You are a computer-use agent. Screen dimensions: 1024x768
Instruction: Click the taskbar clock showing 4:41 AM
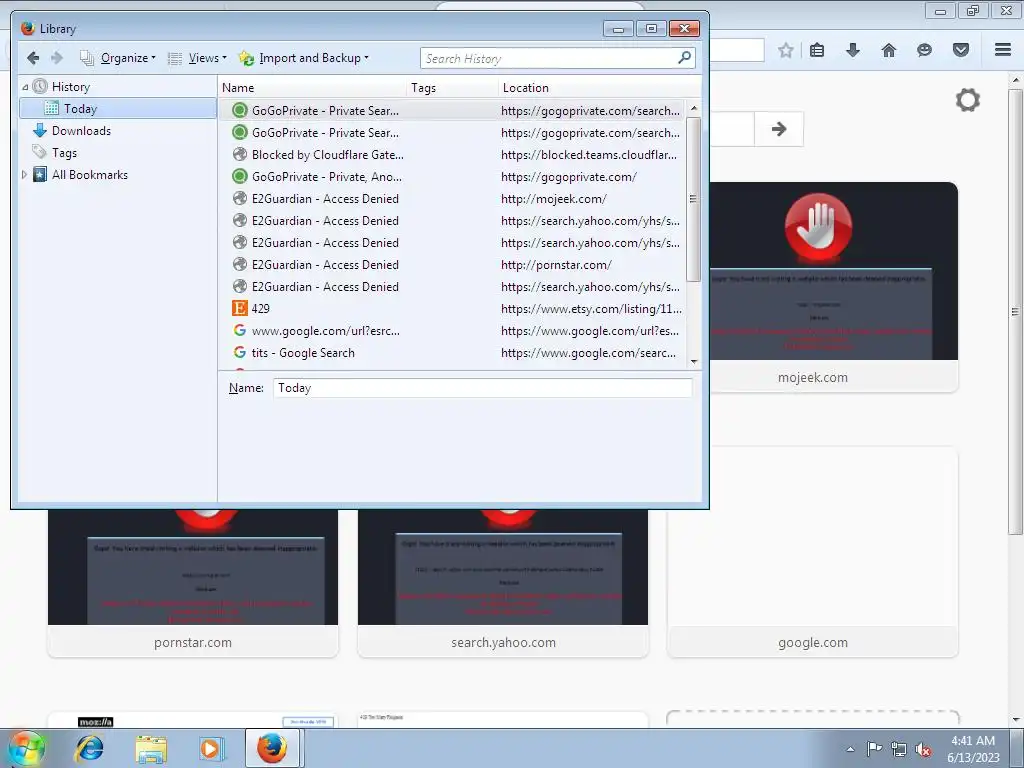point(973,749)
